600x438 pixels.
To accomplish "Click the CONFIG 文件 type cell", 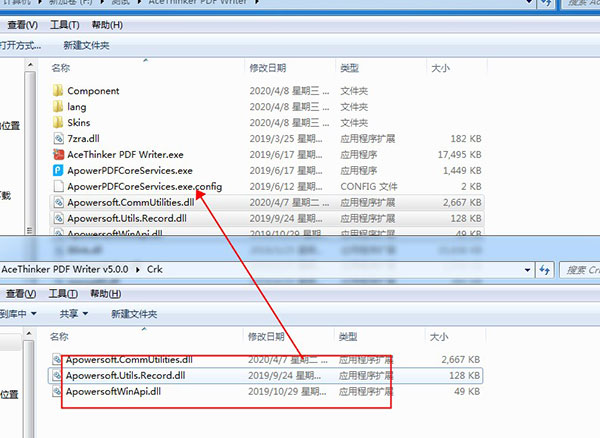I will [369, 187].
